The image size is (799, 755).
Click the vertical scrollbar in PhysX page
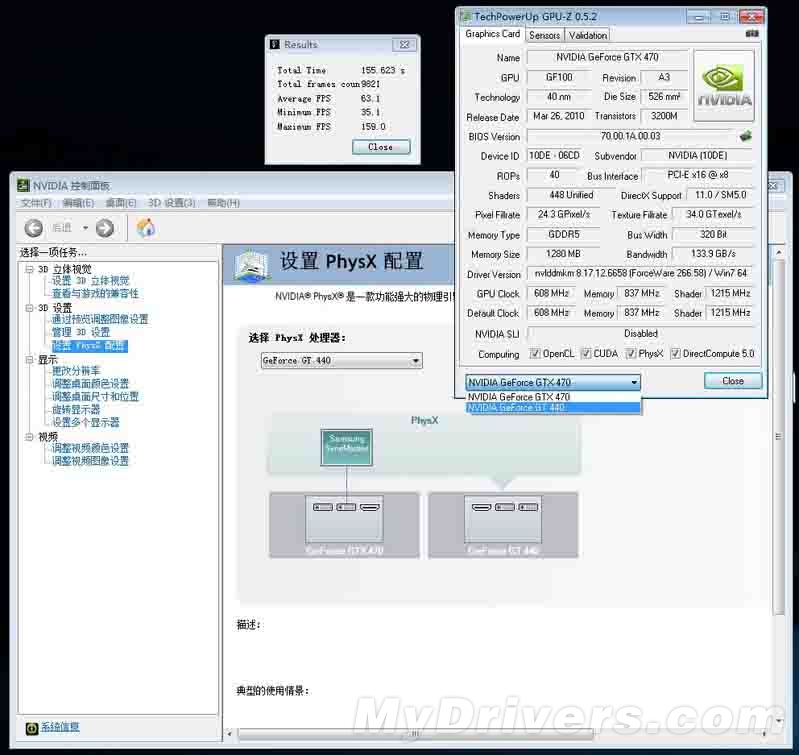[778, 437]
